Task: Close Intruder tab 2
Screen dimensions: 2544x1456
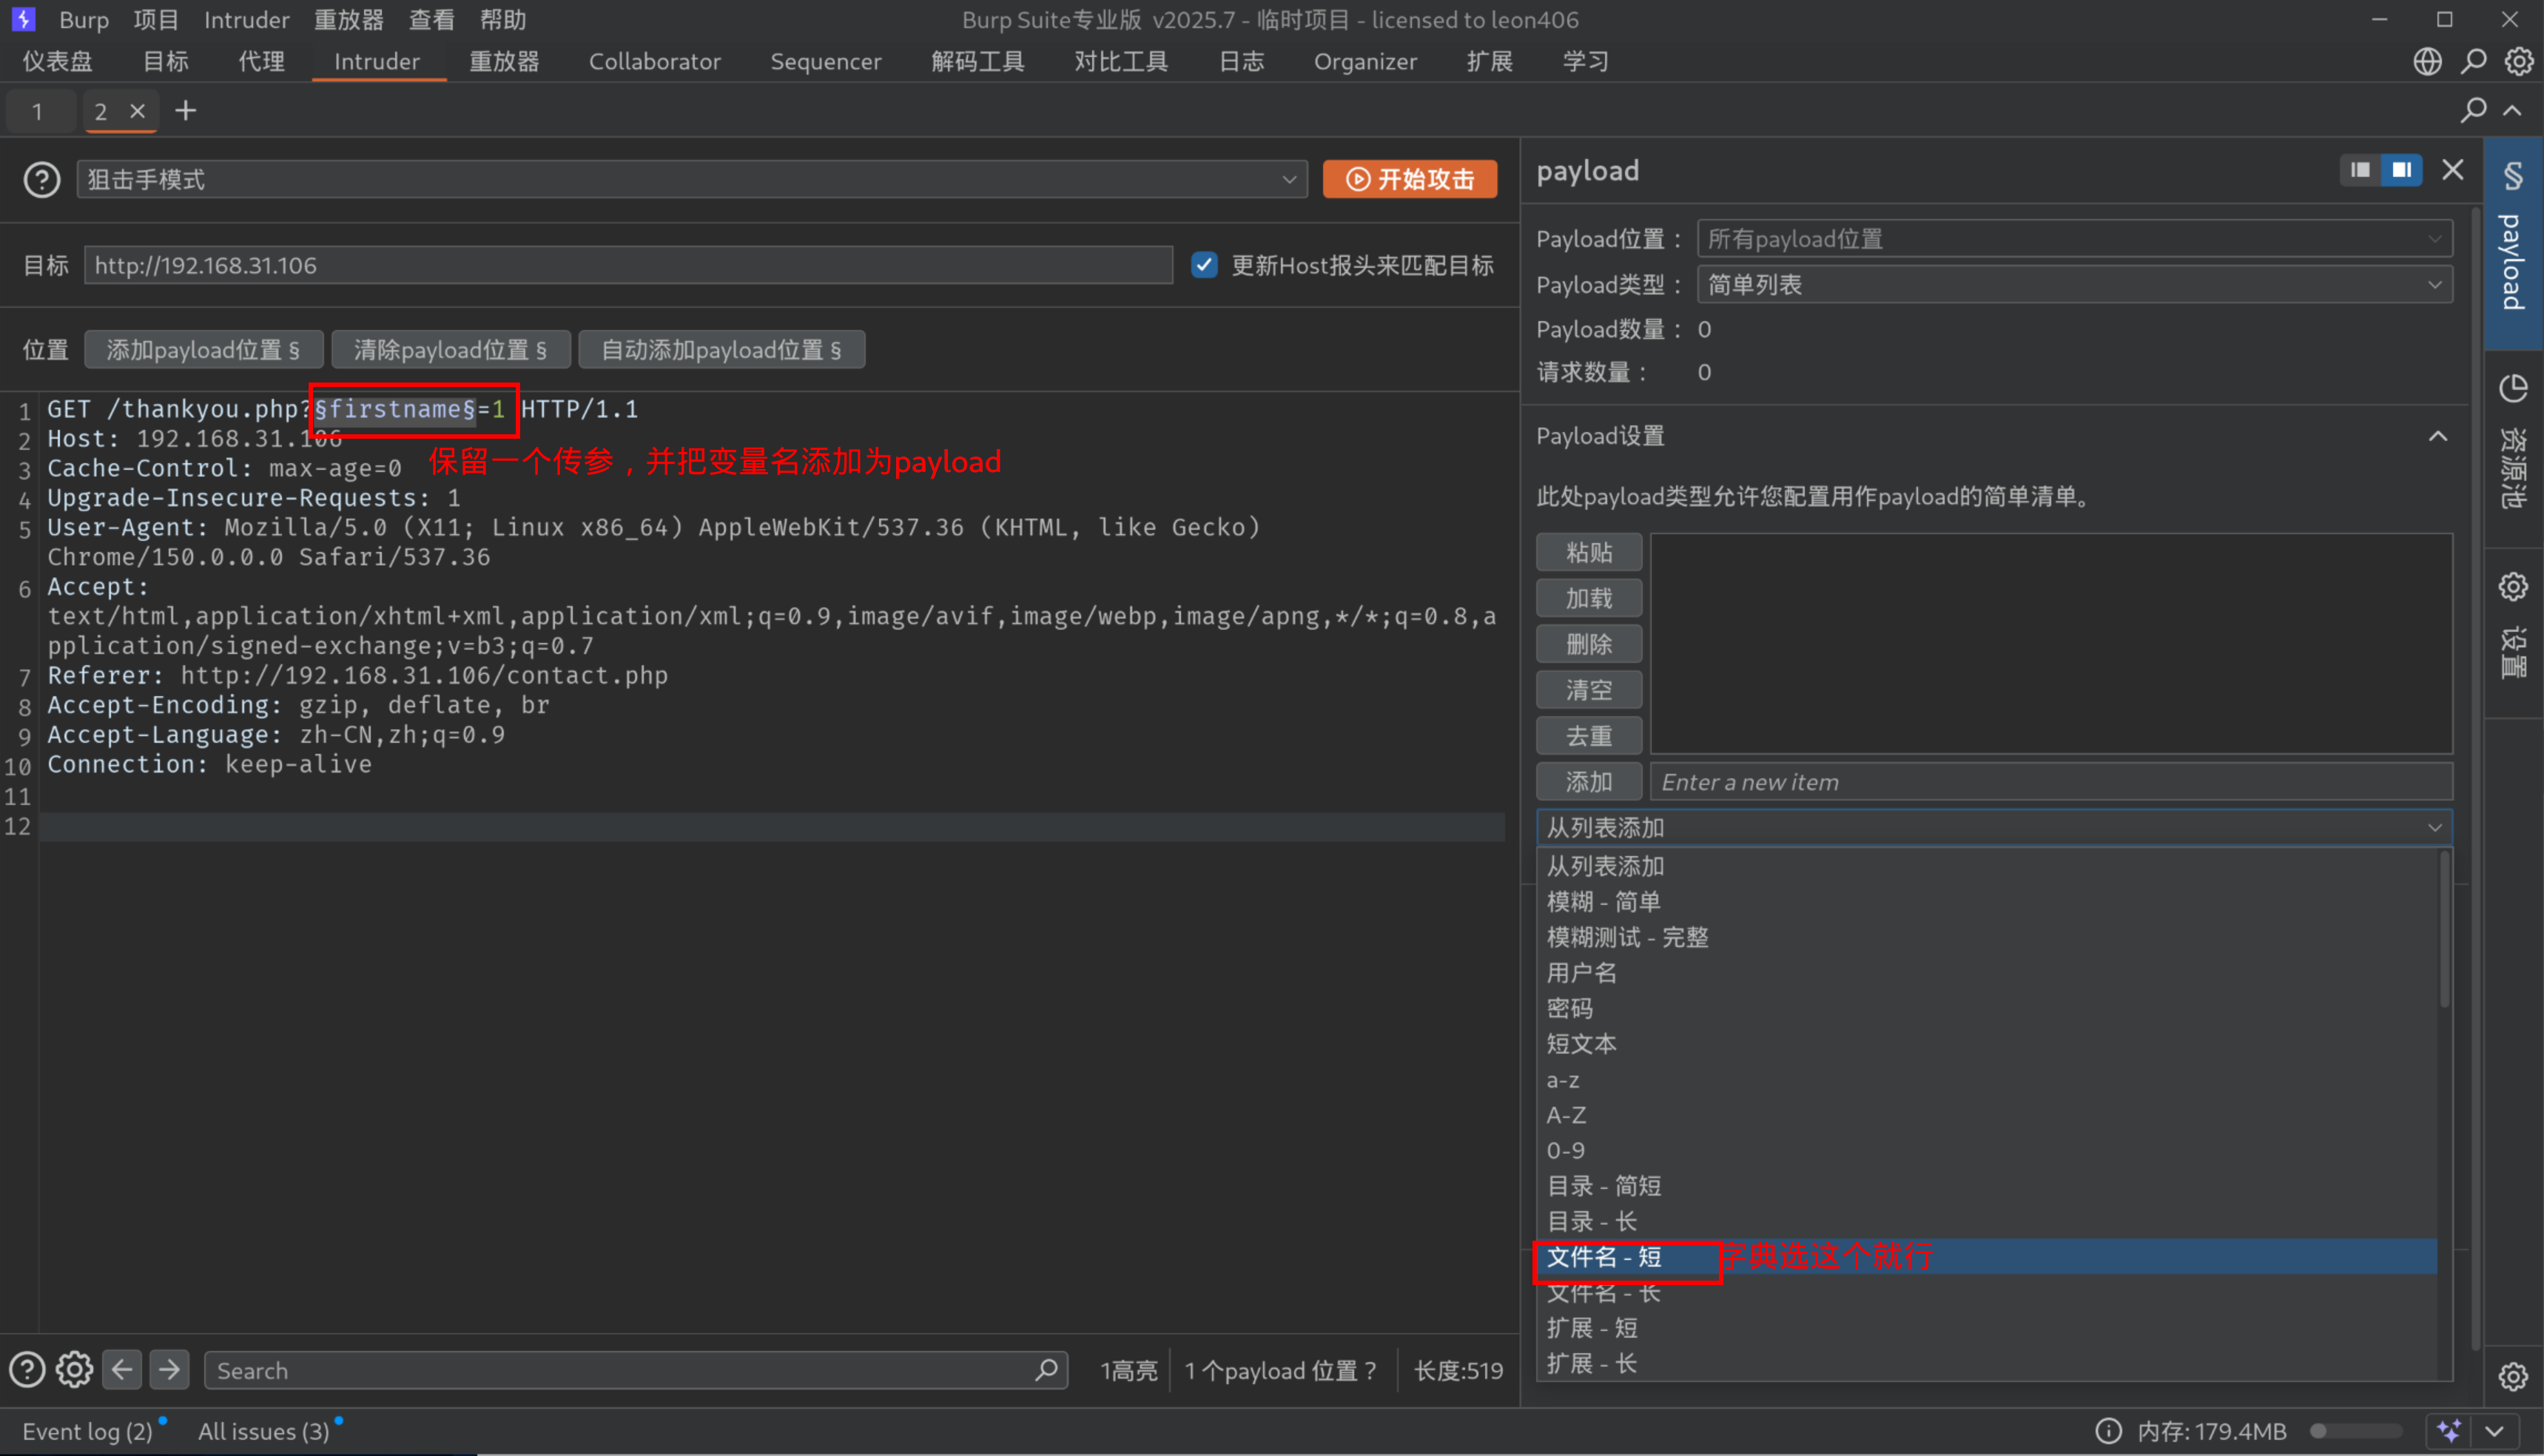Action: coord(138,110)
